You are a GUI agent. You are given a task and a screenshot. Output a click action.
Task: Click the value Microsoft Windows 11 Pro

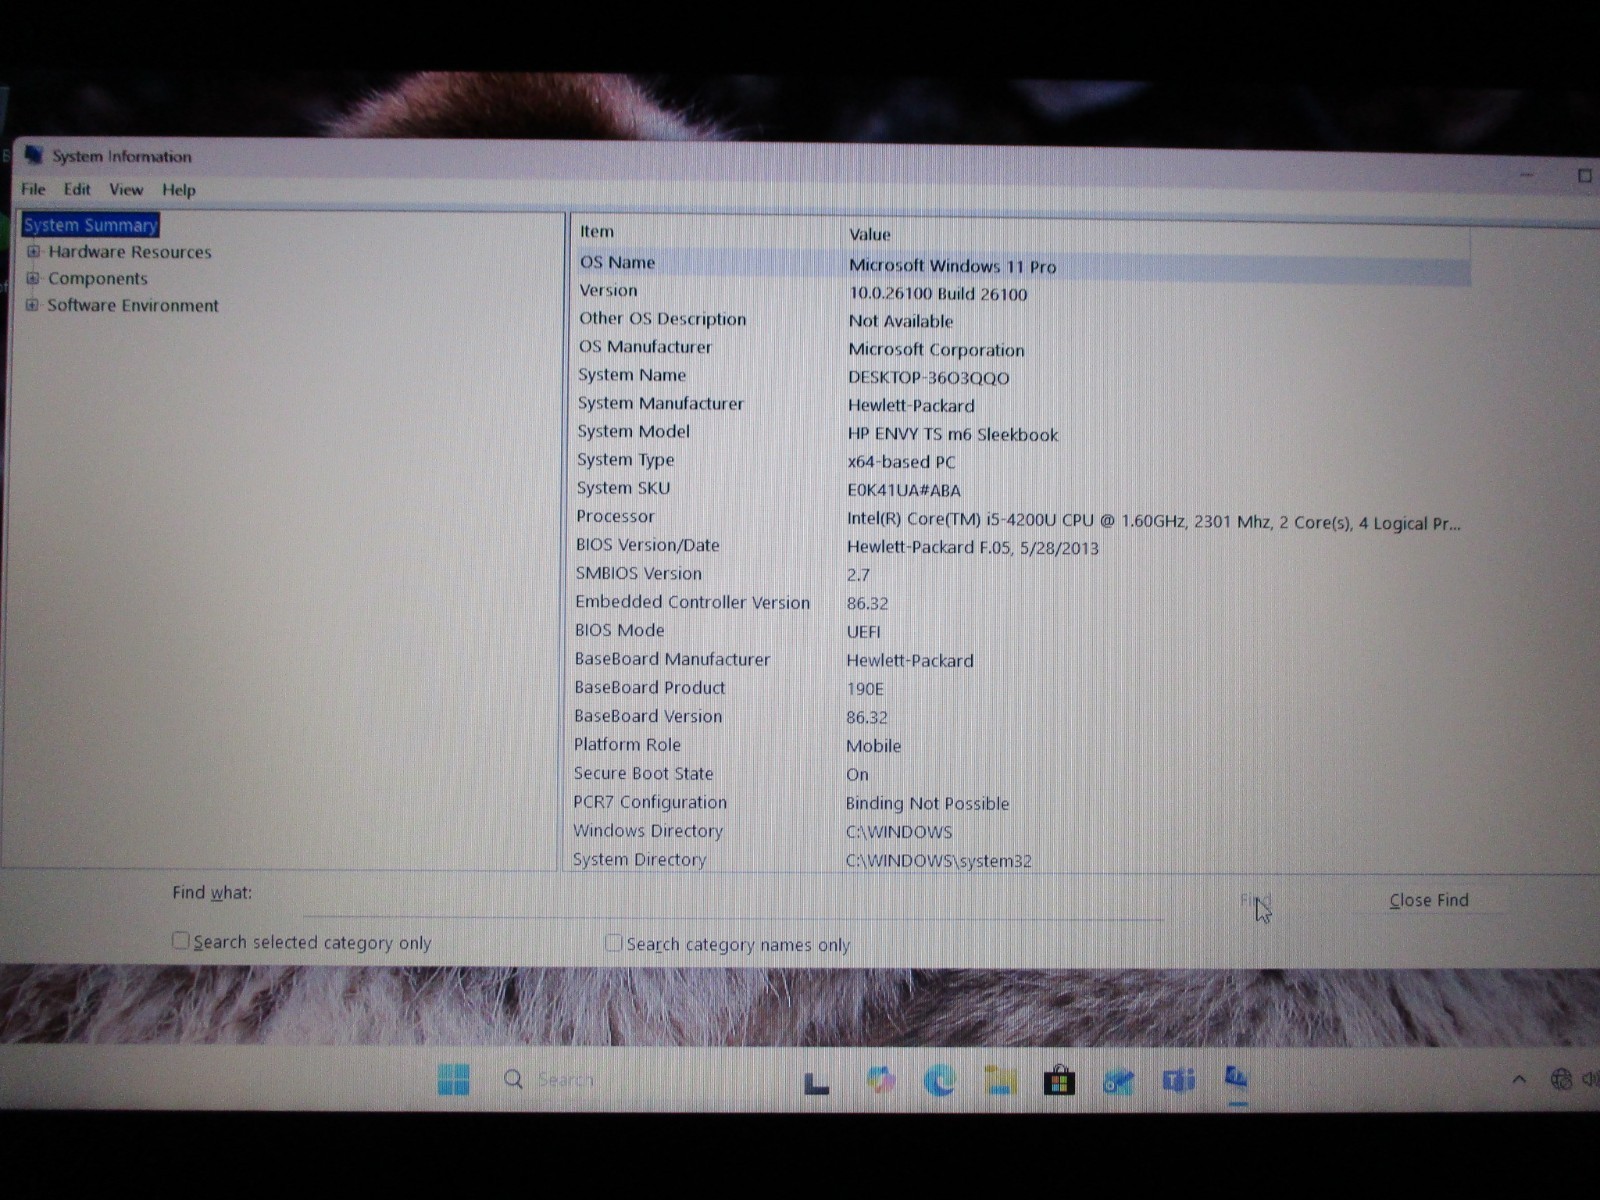[952, 266]
